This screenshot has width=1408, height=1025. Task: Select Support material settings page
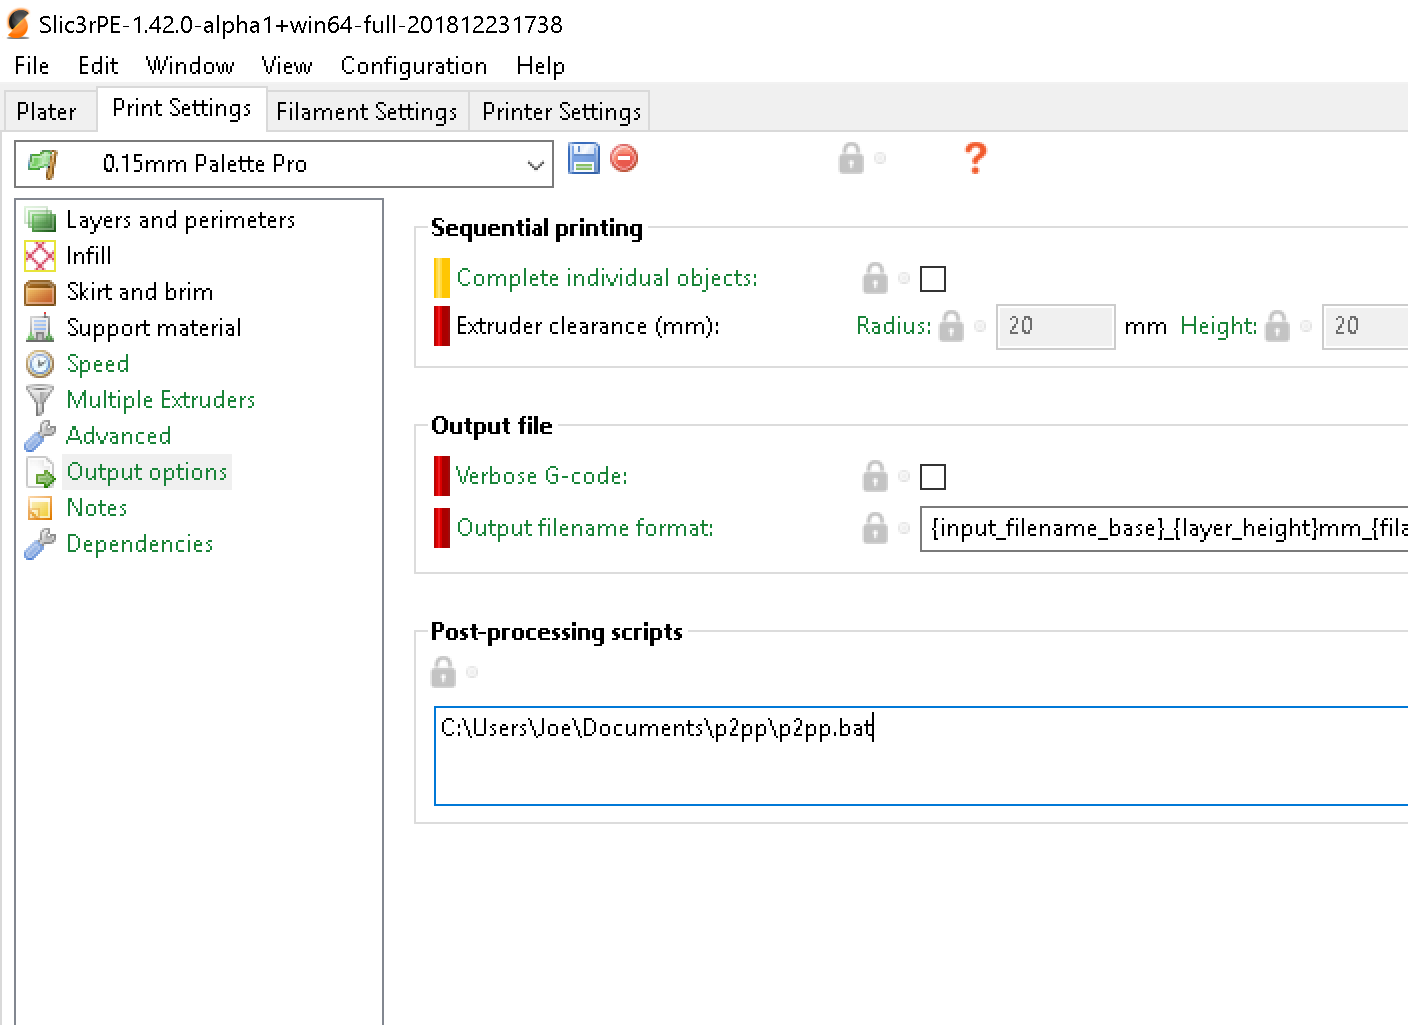pyautogui.click(x=154, y=328)
